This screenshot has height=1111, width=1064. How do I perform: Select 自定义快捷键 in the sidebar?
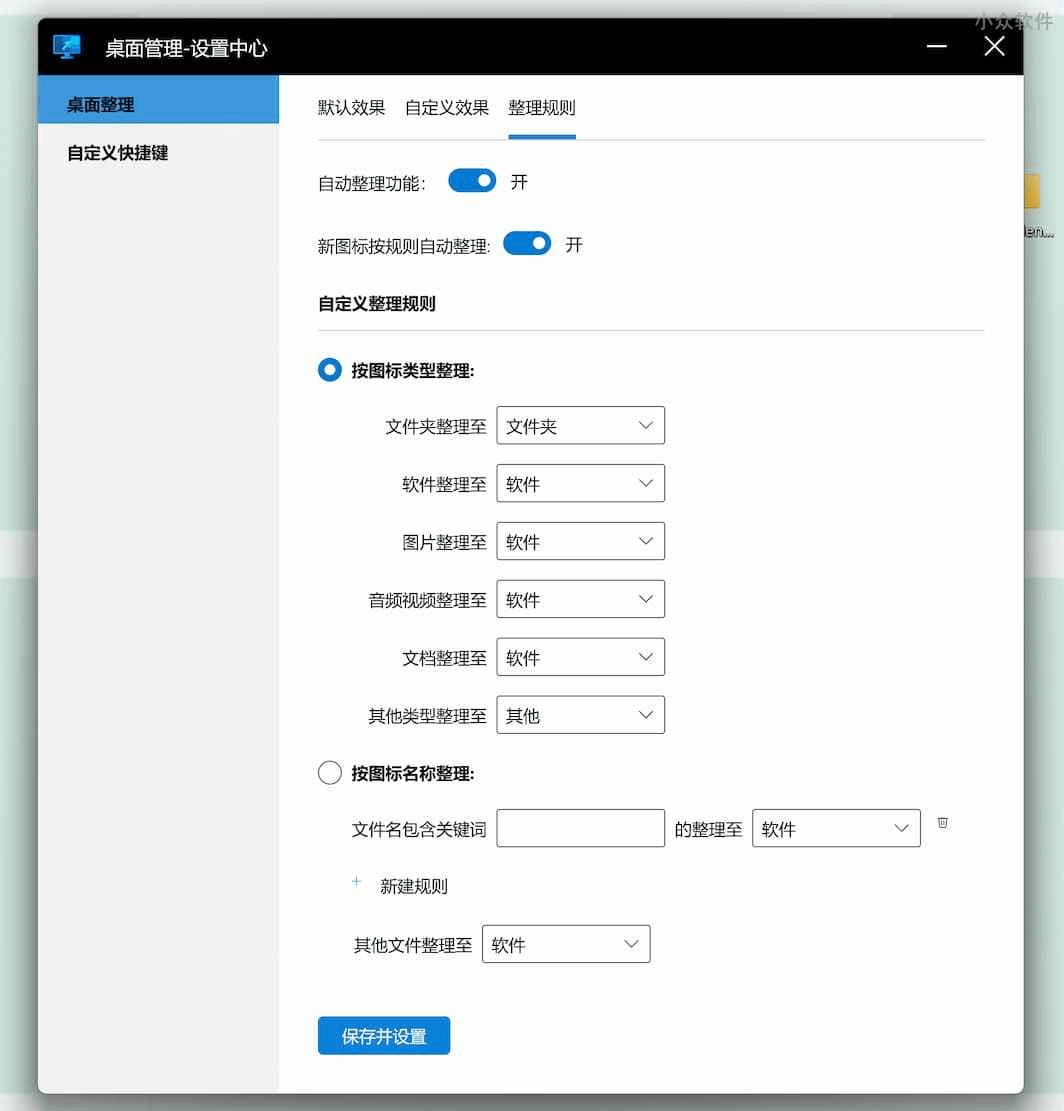pos(158,153)
